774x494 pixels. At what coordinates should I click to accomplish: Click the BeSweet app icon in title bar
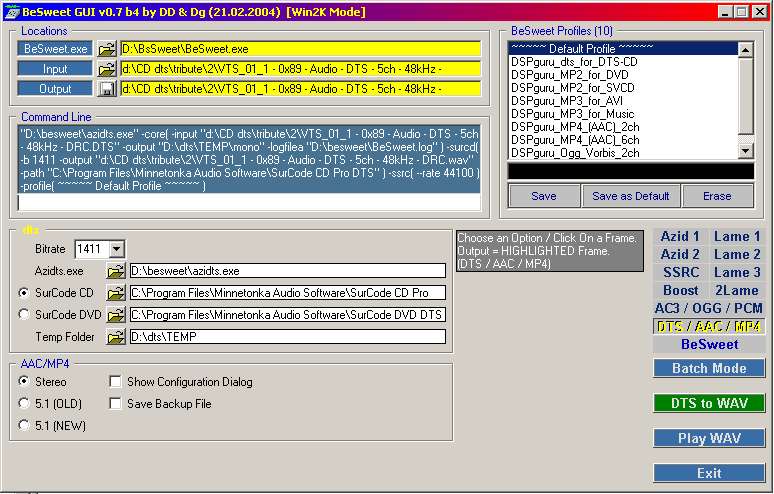pos(11,11)
